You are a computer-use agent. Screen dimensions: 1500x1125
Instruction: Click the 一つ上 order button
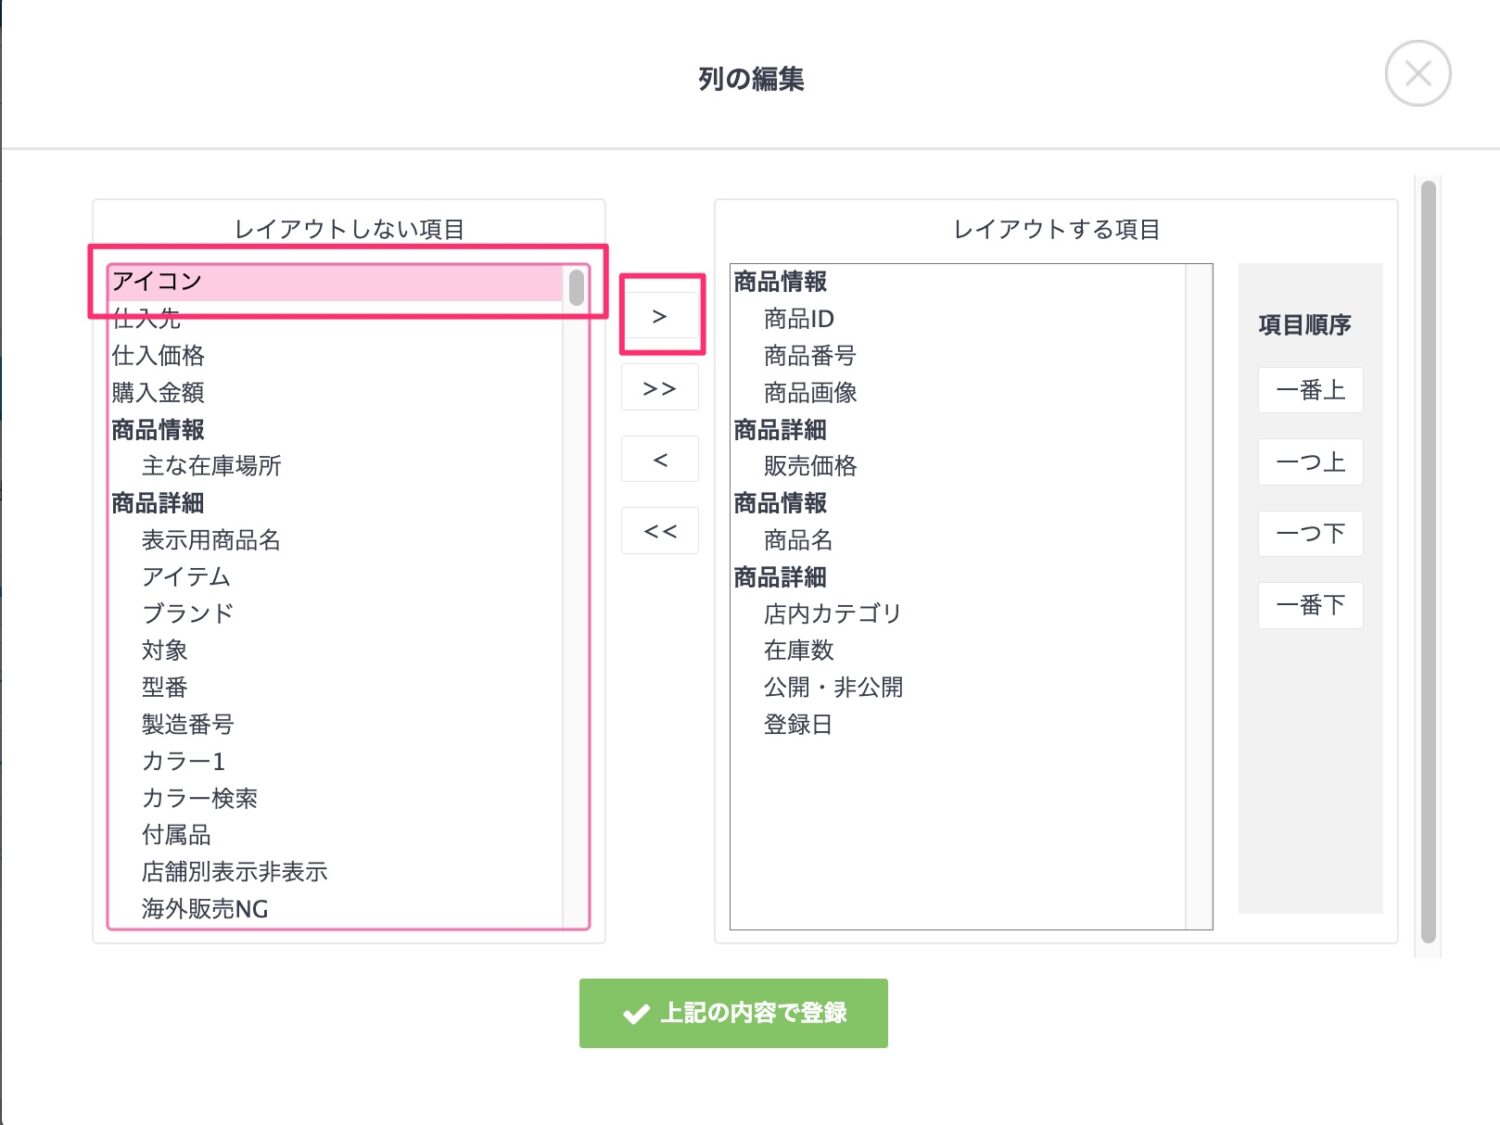[1310, 462]
